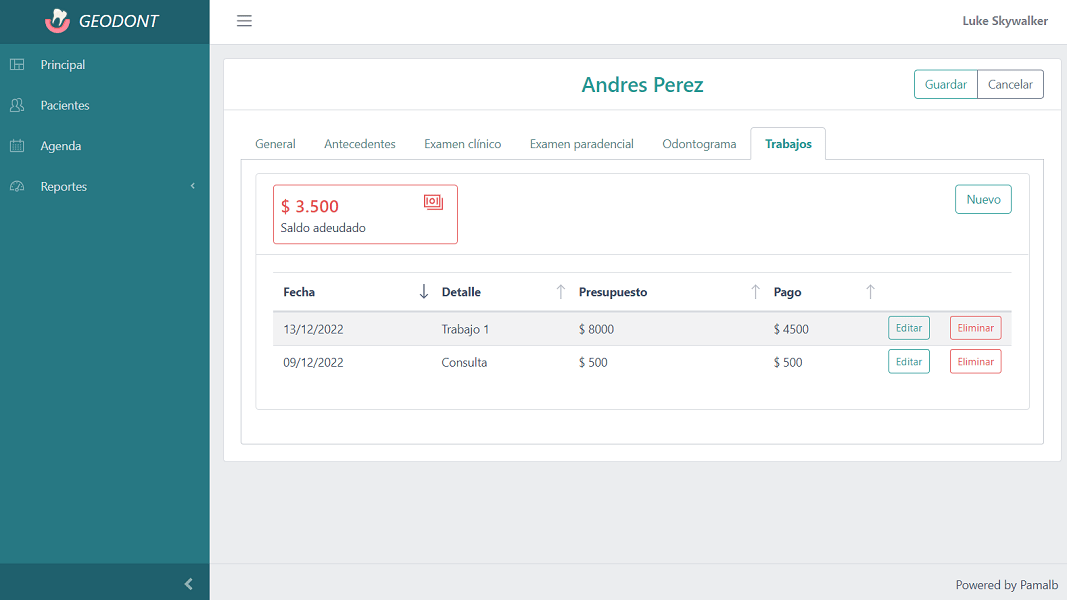1067x600 pixels.
Task: Sort table by Fecha column arrow
Action: click(423, 292)
